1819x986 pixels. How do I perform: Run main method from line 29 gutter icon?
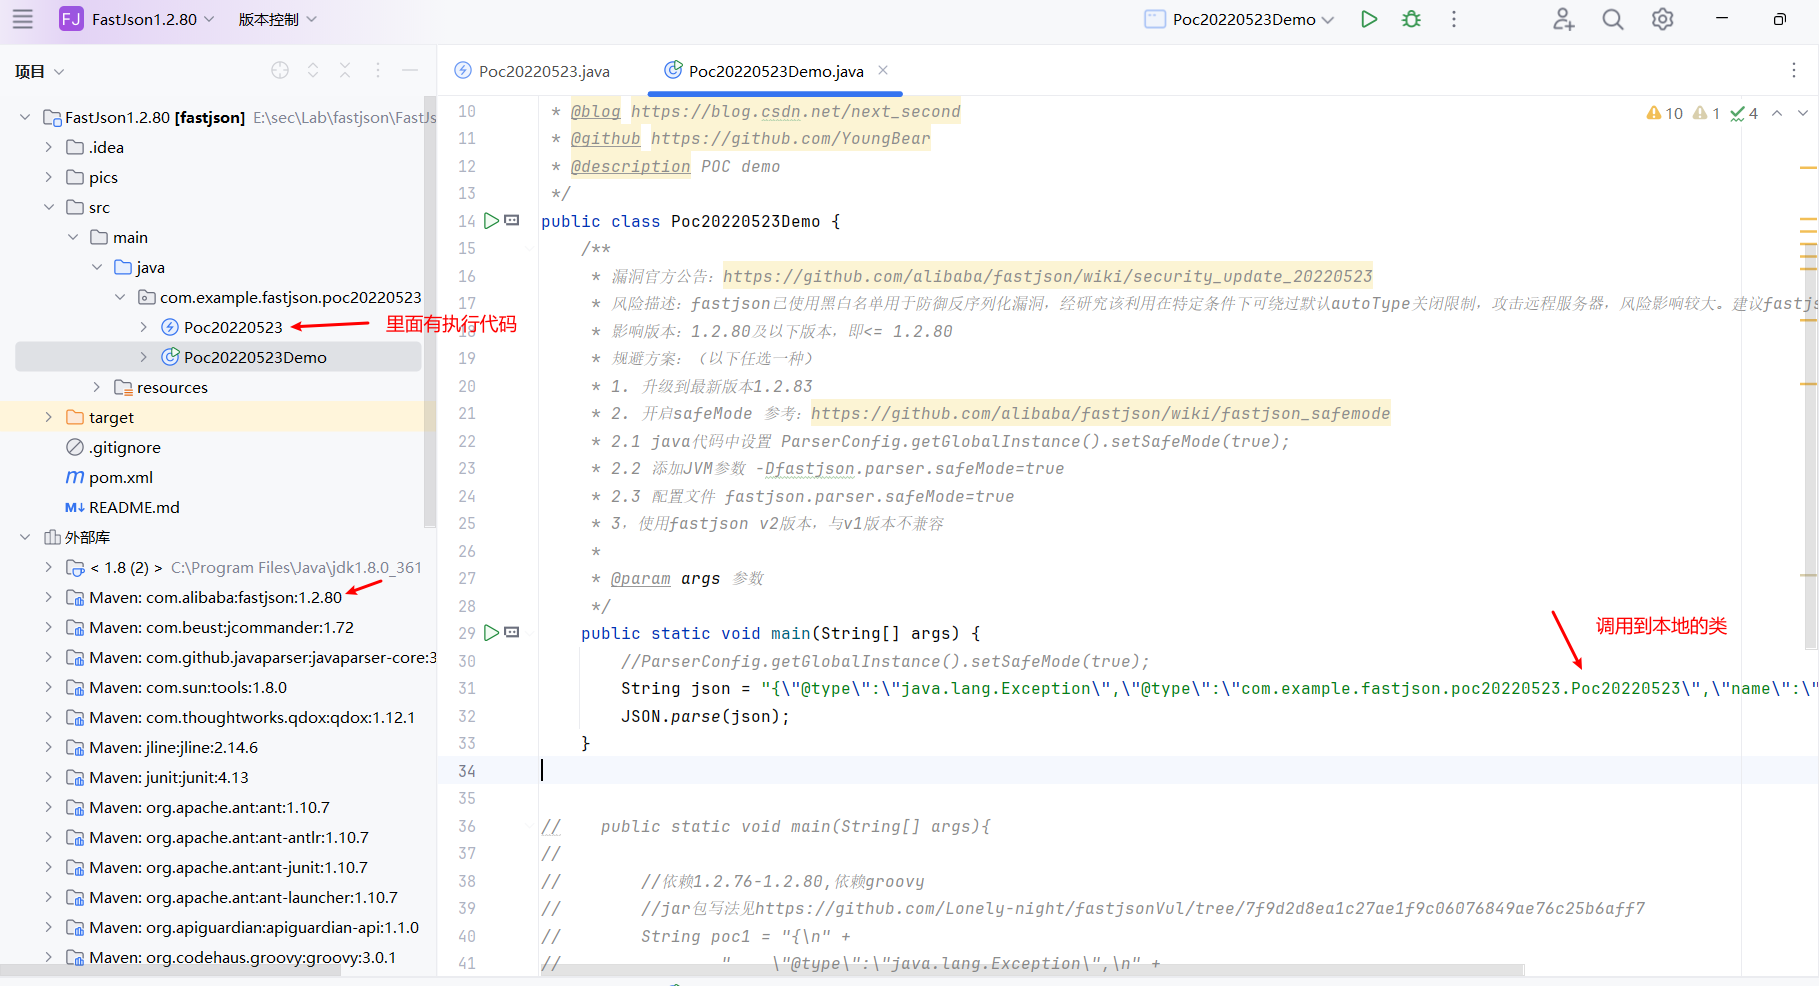[x=491, y=633]
